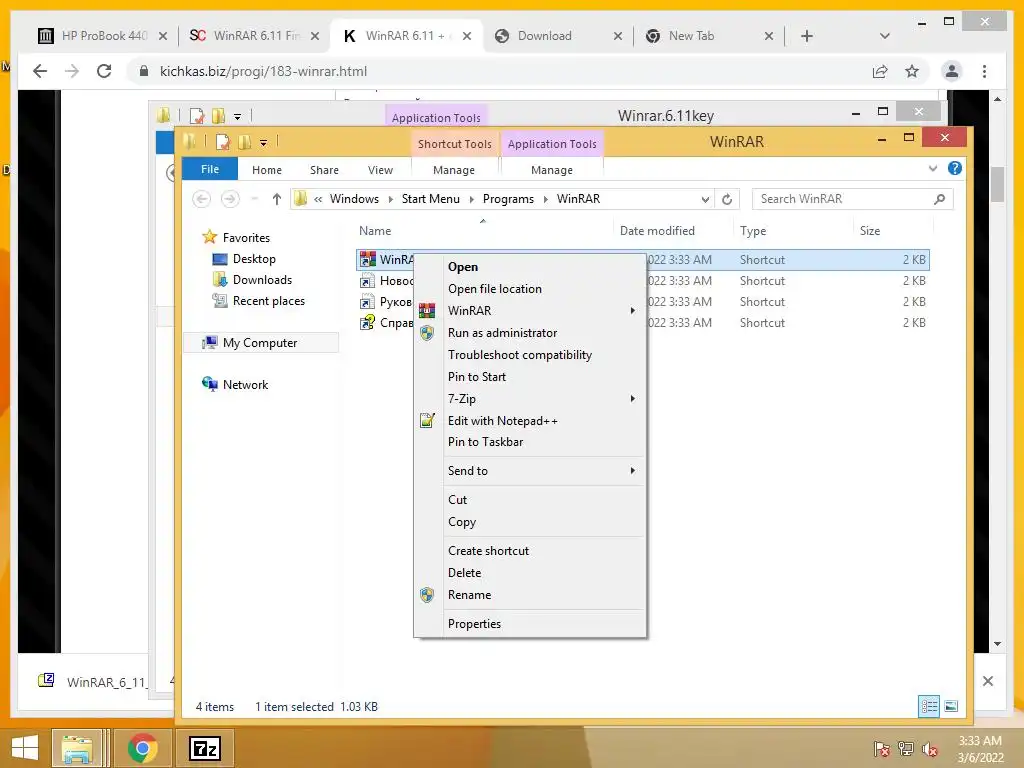This screenshot has width=1024, height=768.
Task: Click the refresh icon in WinRAR address bar
Action: click(x=727, y=199)
